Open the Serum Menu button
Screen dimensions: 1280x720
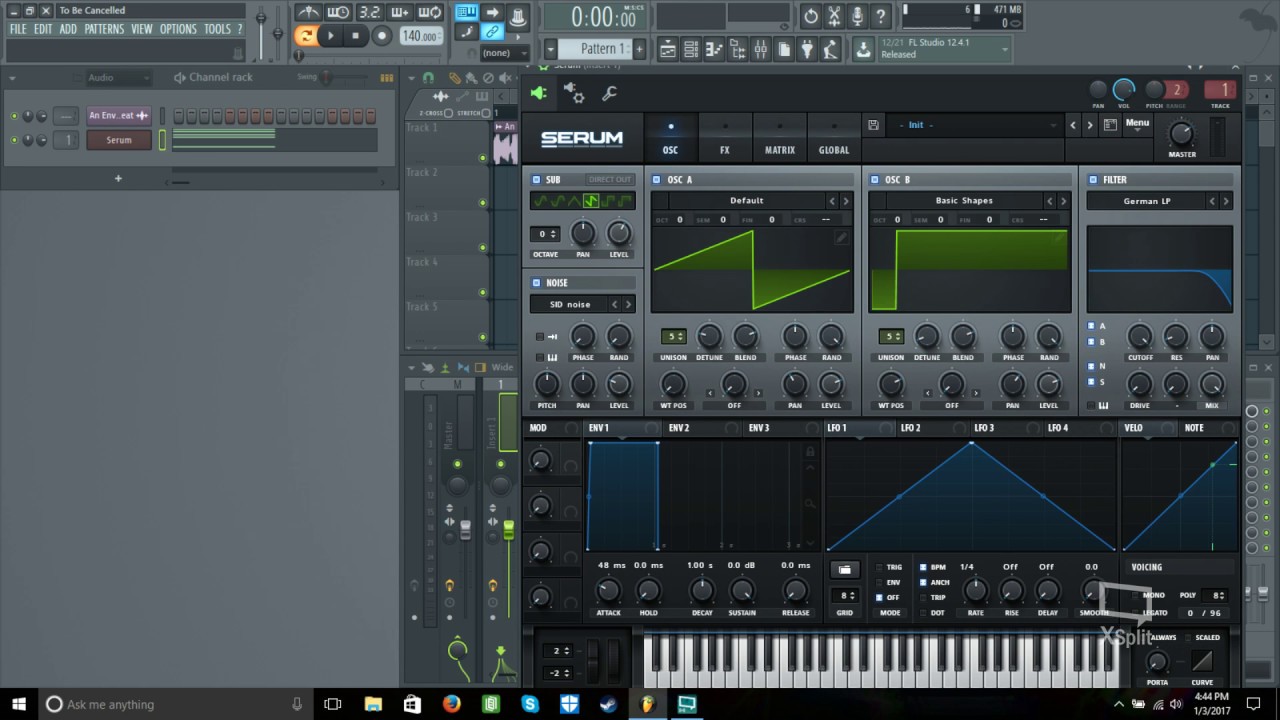coord(1137,124)
